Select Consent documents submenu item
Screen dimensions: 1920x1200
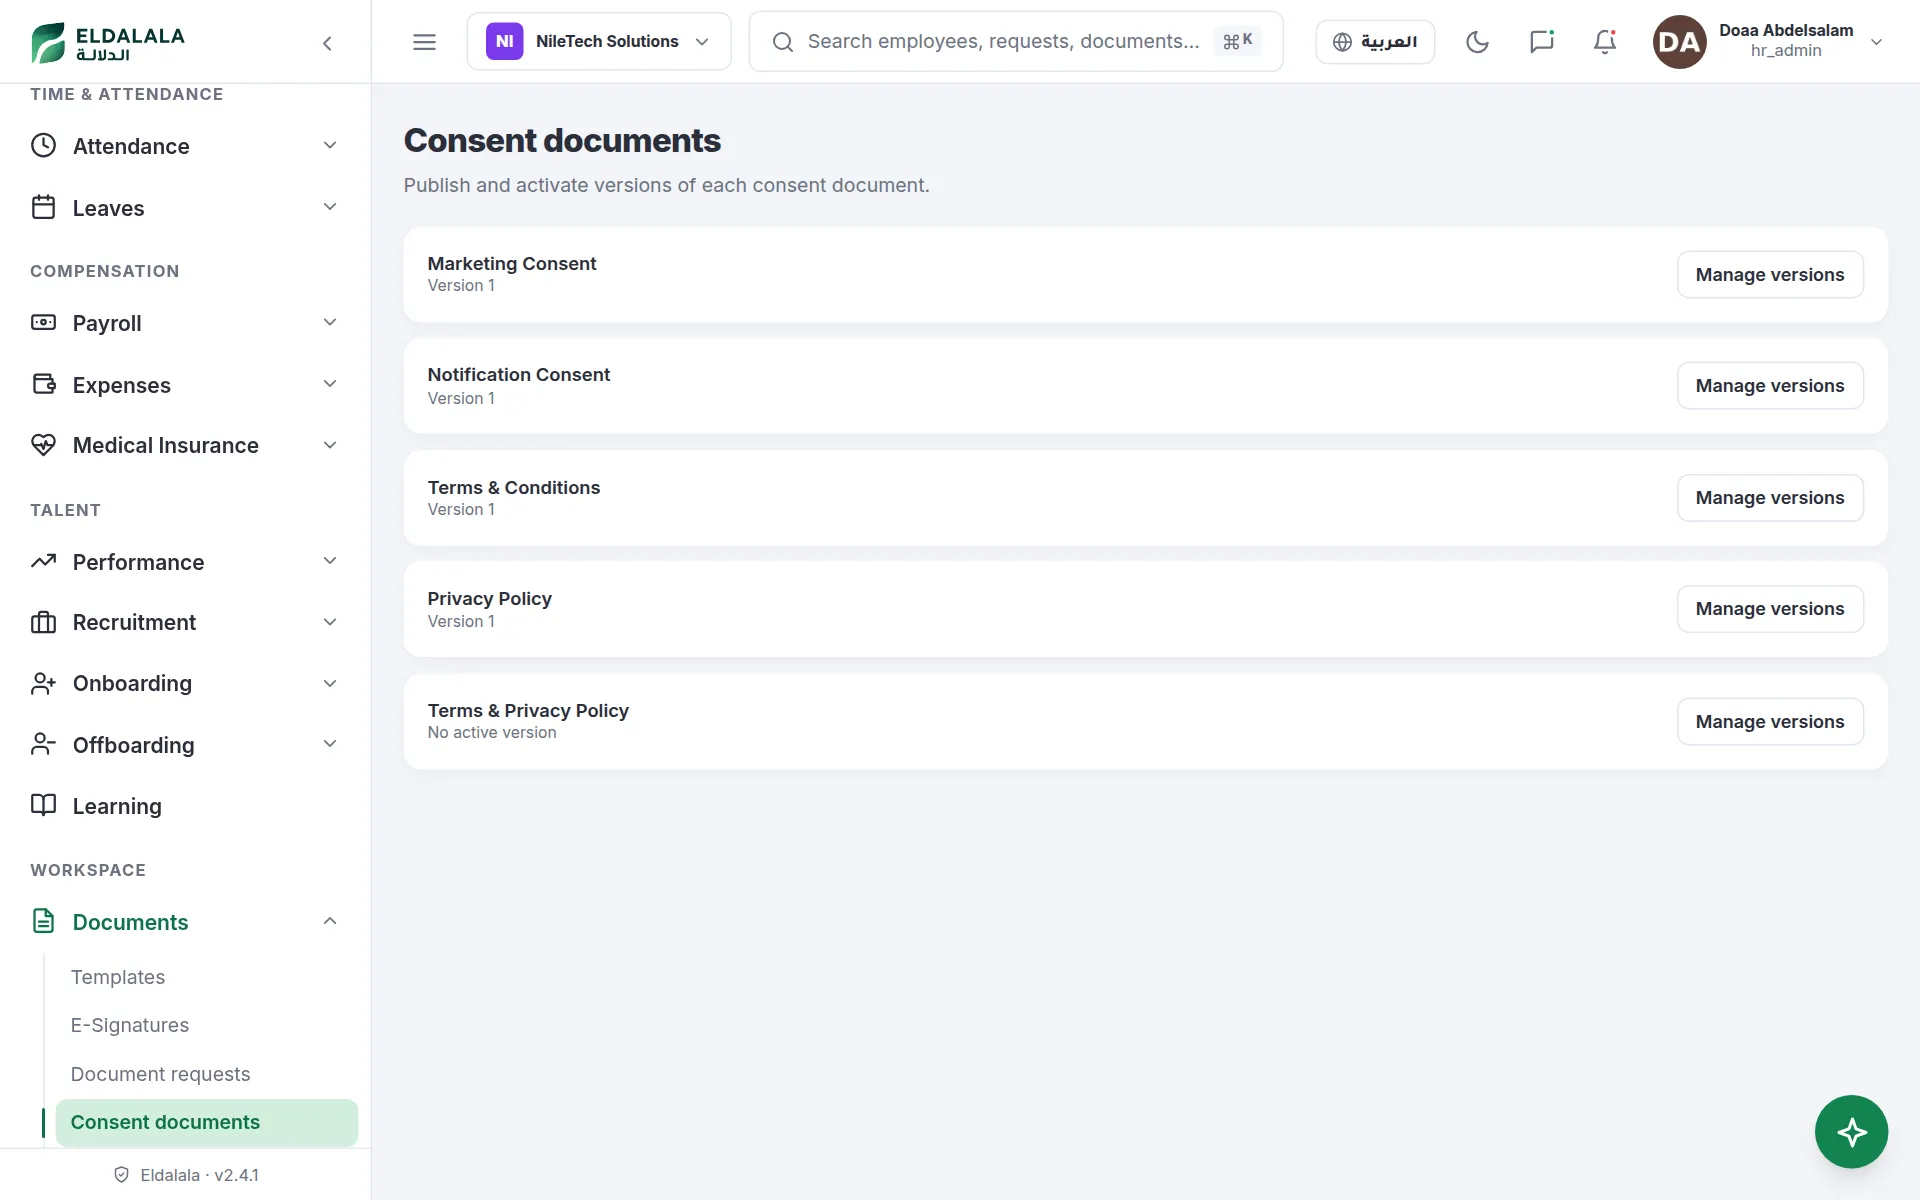[x=206, y=1122]
